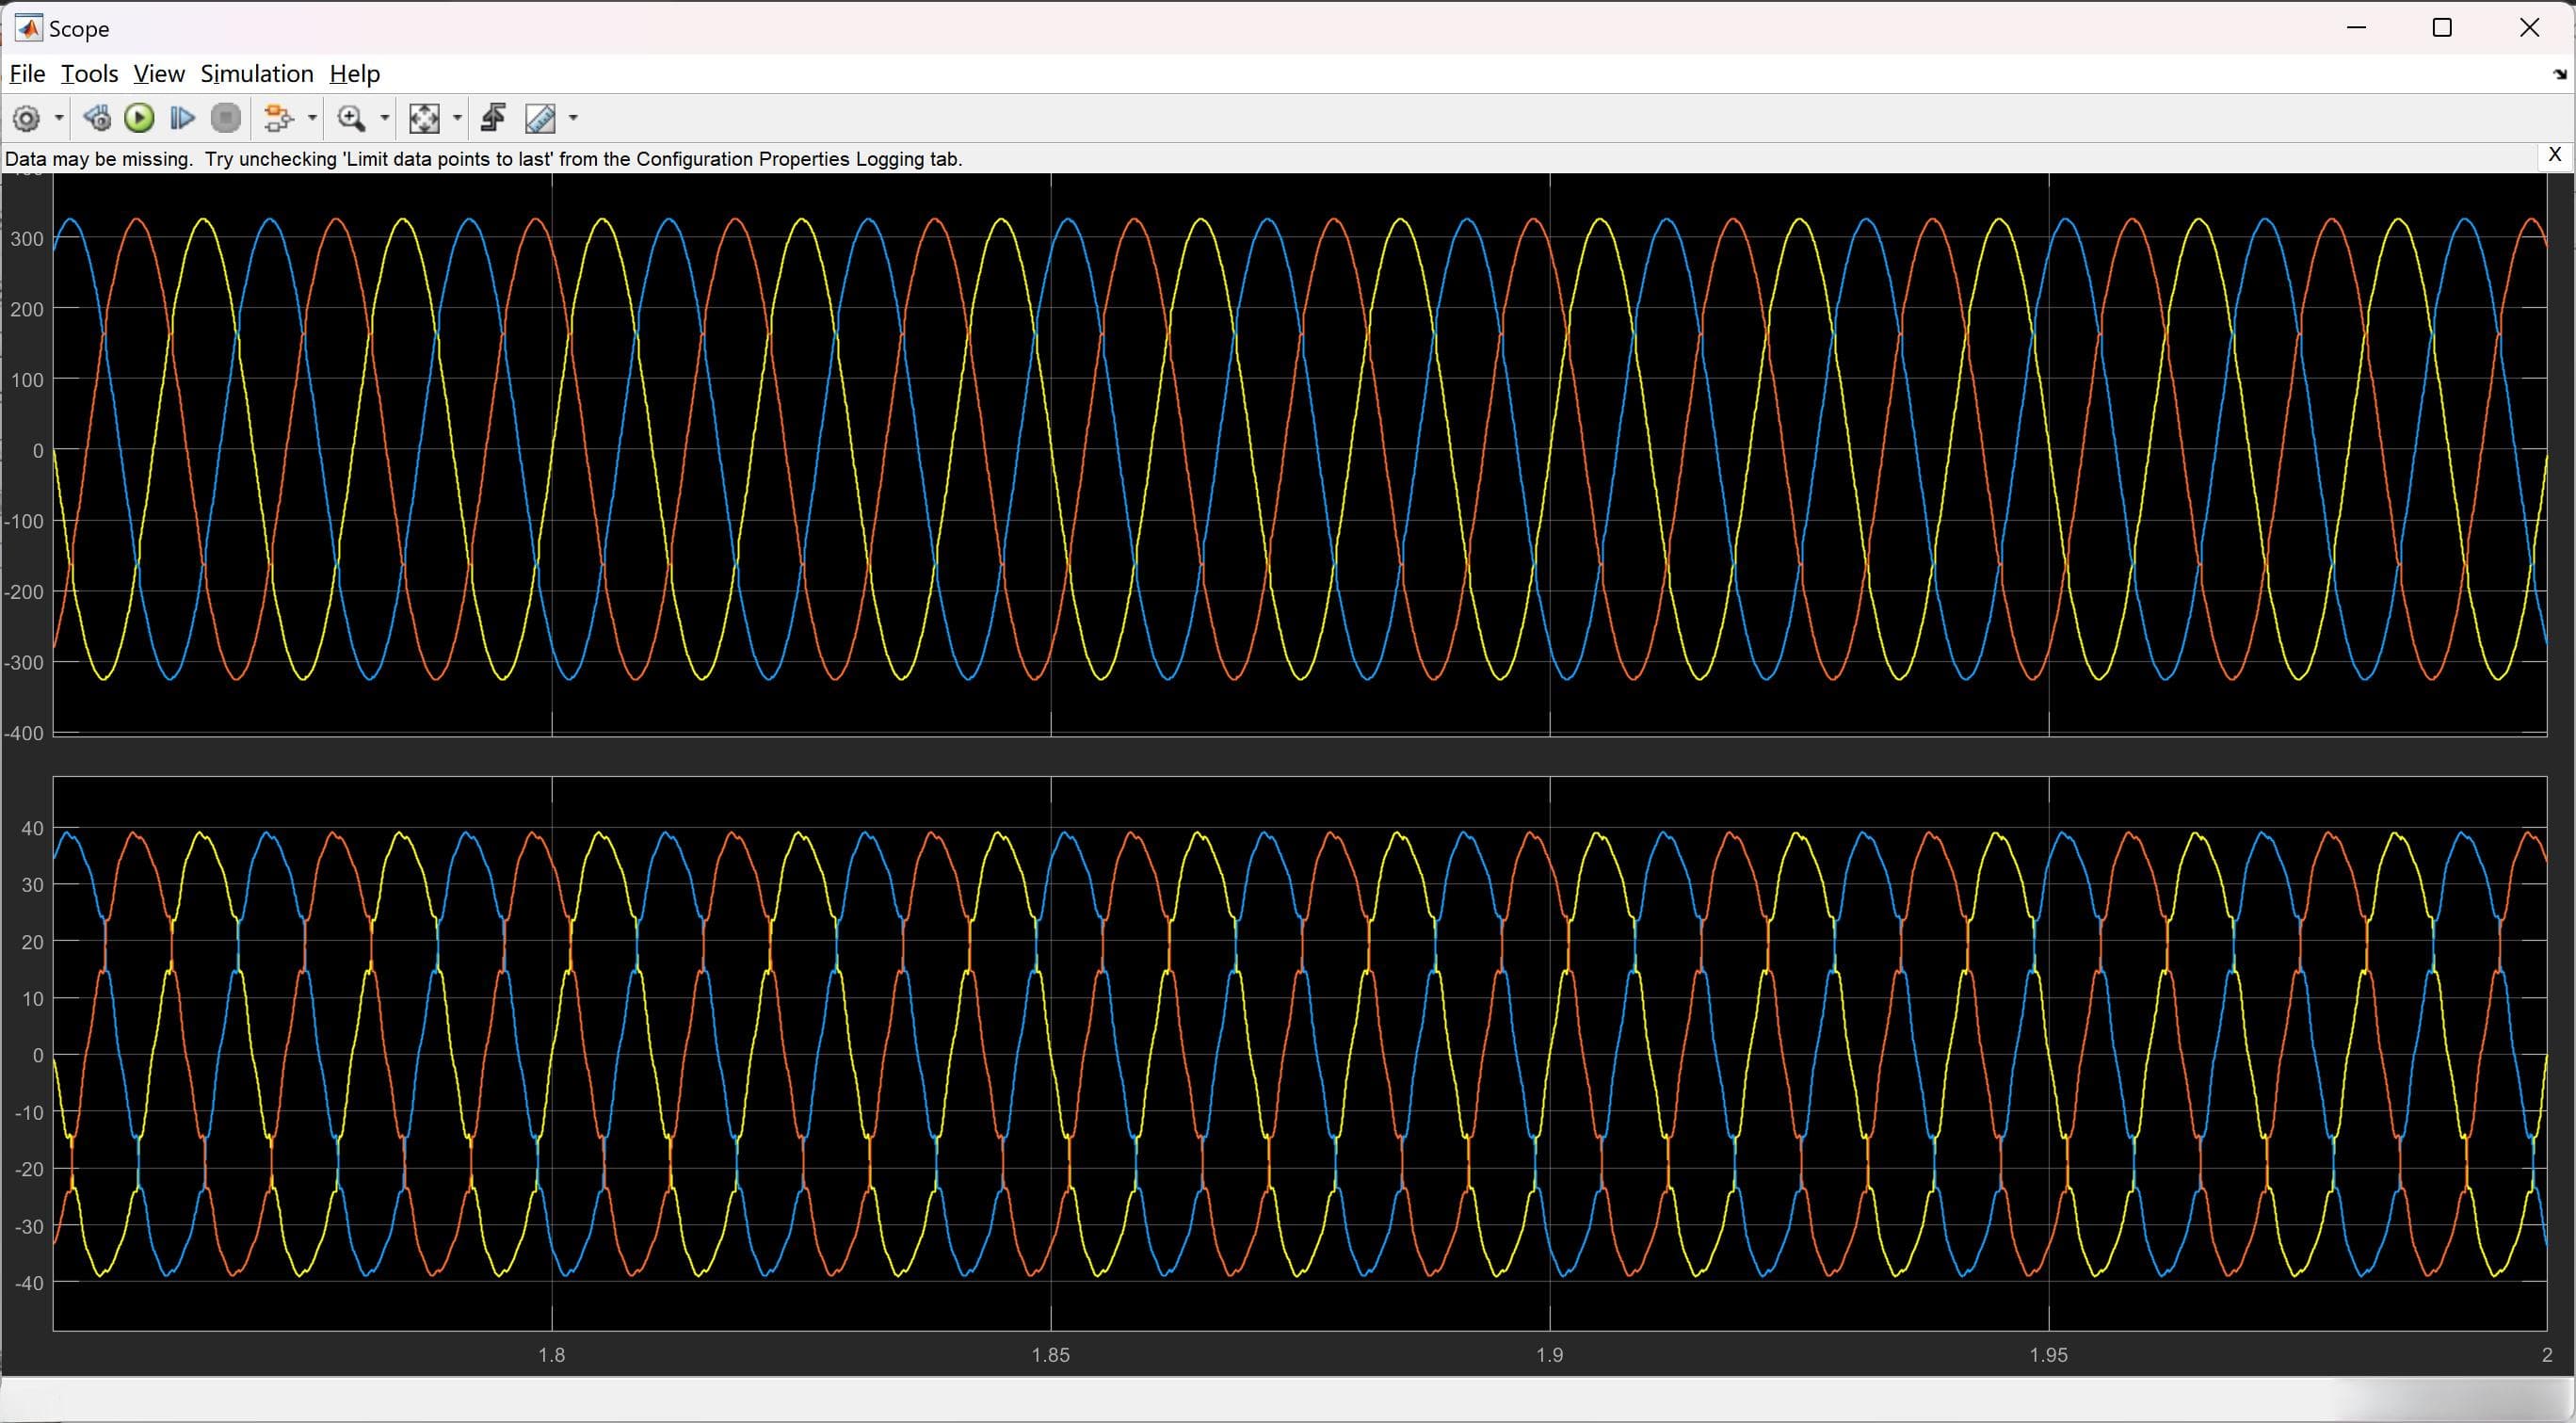
Task: Select the Zoom tool magnifier icon
Action: coord(351,118)
